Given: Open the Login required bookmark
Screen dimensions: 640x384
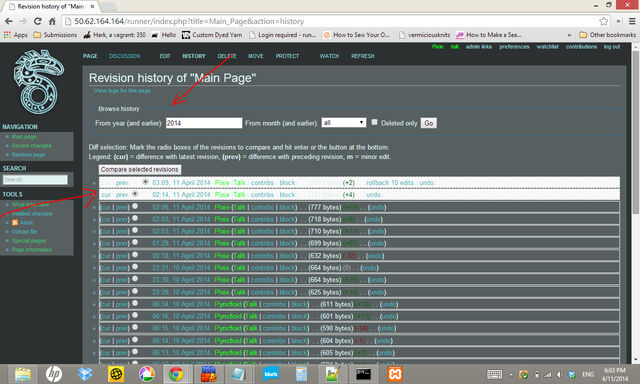Looking at the screenshot, I should click(282, 35).
